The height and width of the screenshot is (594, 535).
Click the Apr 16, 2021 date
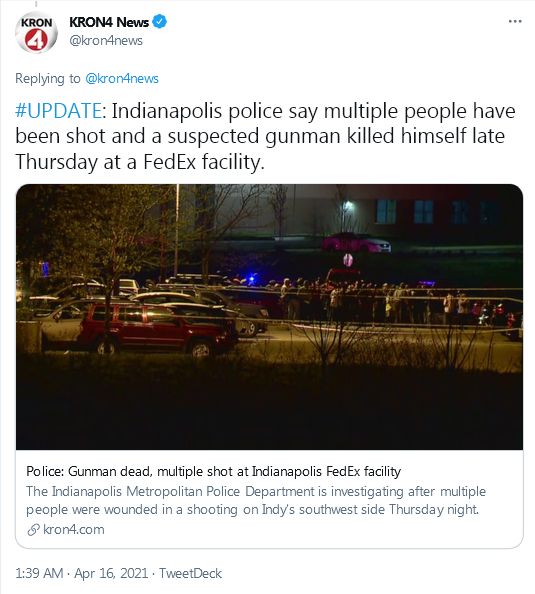(111, 573)
